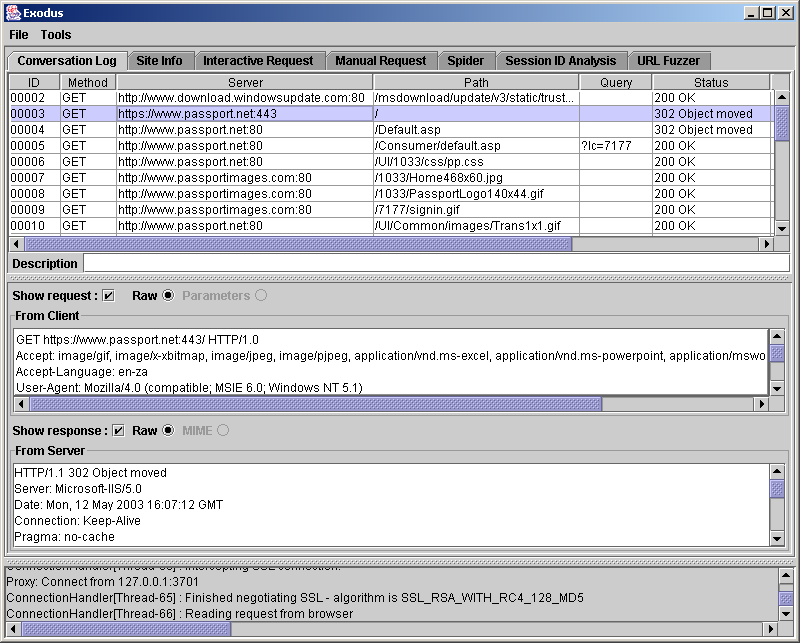Viewport: 800px width, 643px height.
Task: Switch to the Site Info tab
Action: (160, 61)
